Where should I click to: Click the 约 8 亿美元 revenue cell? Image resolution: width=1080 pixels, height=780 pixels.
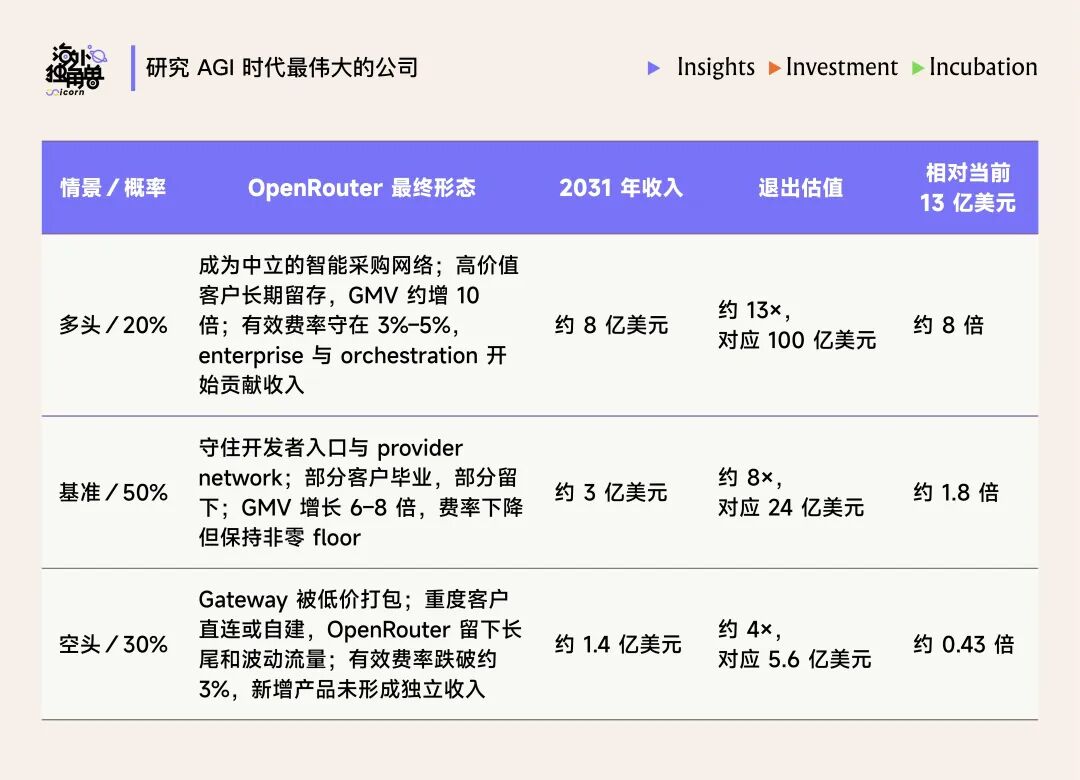pos(612,325)
